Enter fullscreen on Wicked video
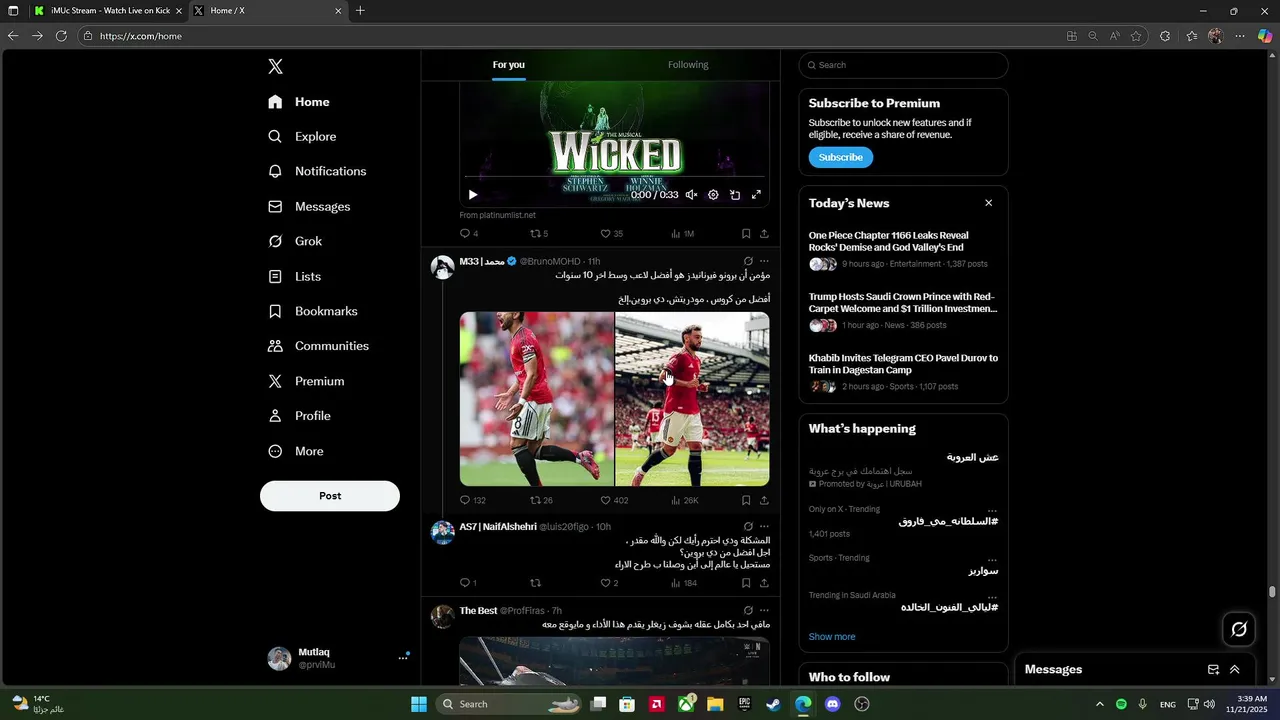Viewport: 1280px width, 720px height. click(757, 195)
